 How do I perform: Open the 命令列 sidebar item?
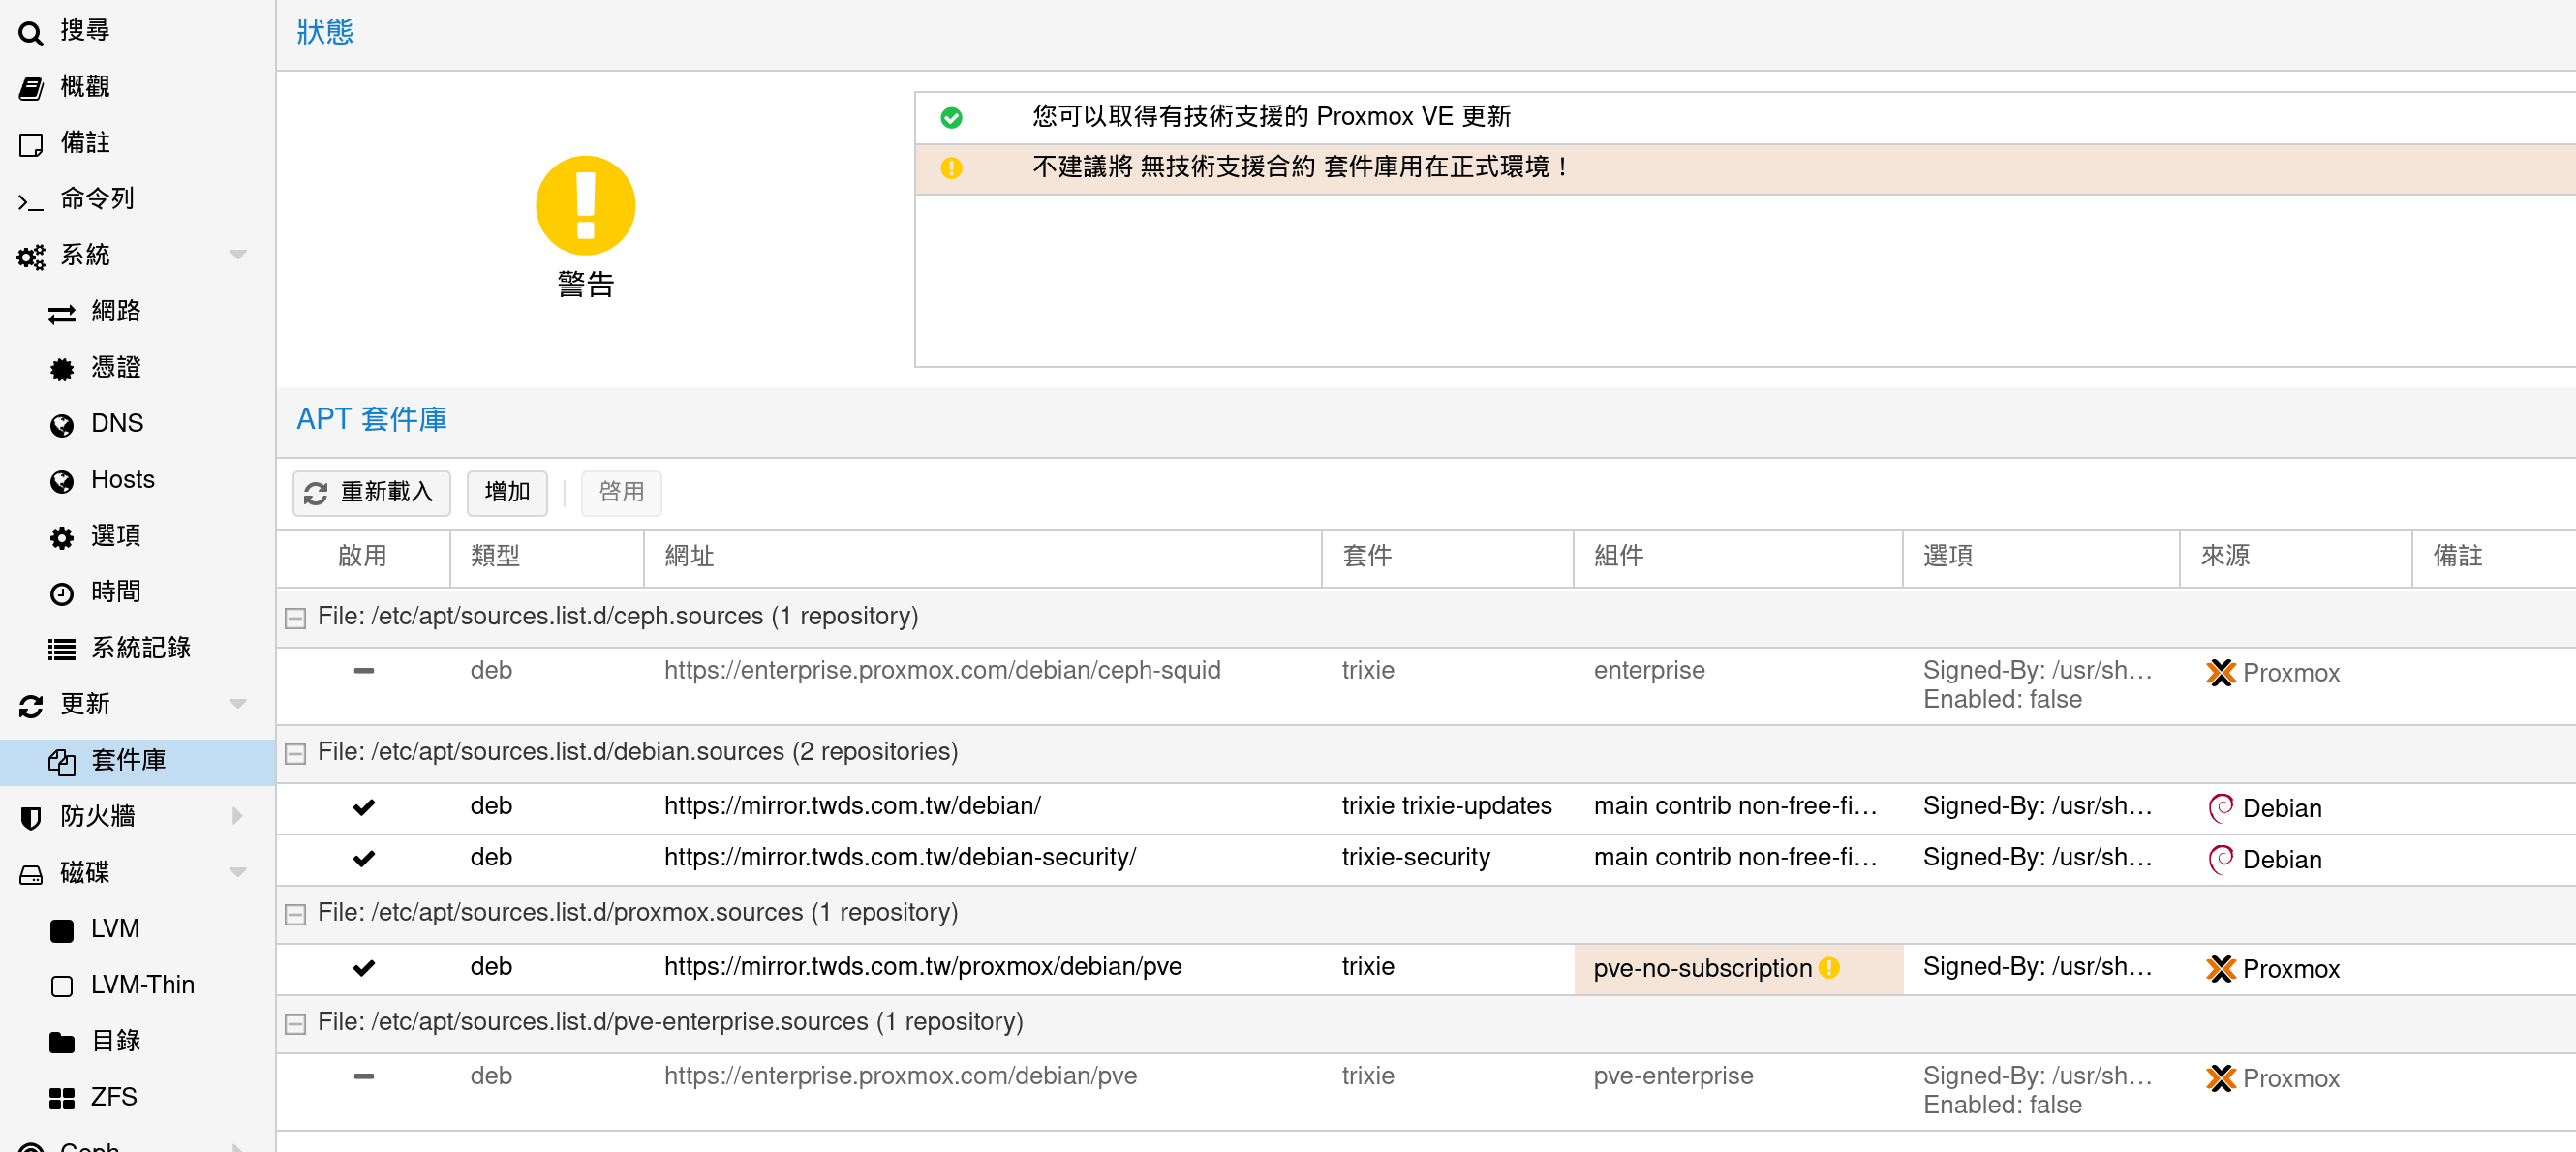click(138, 199)
